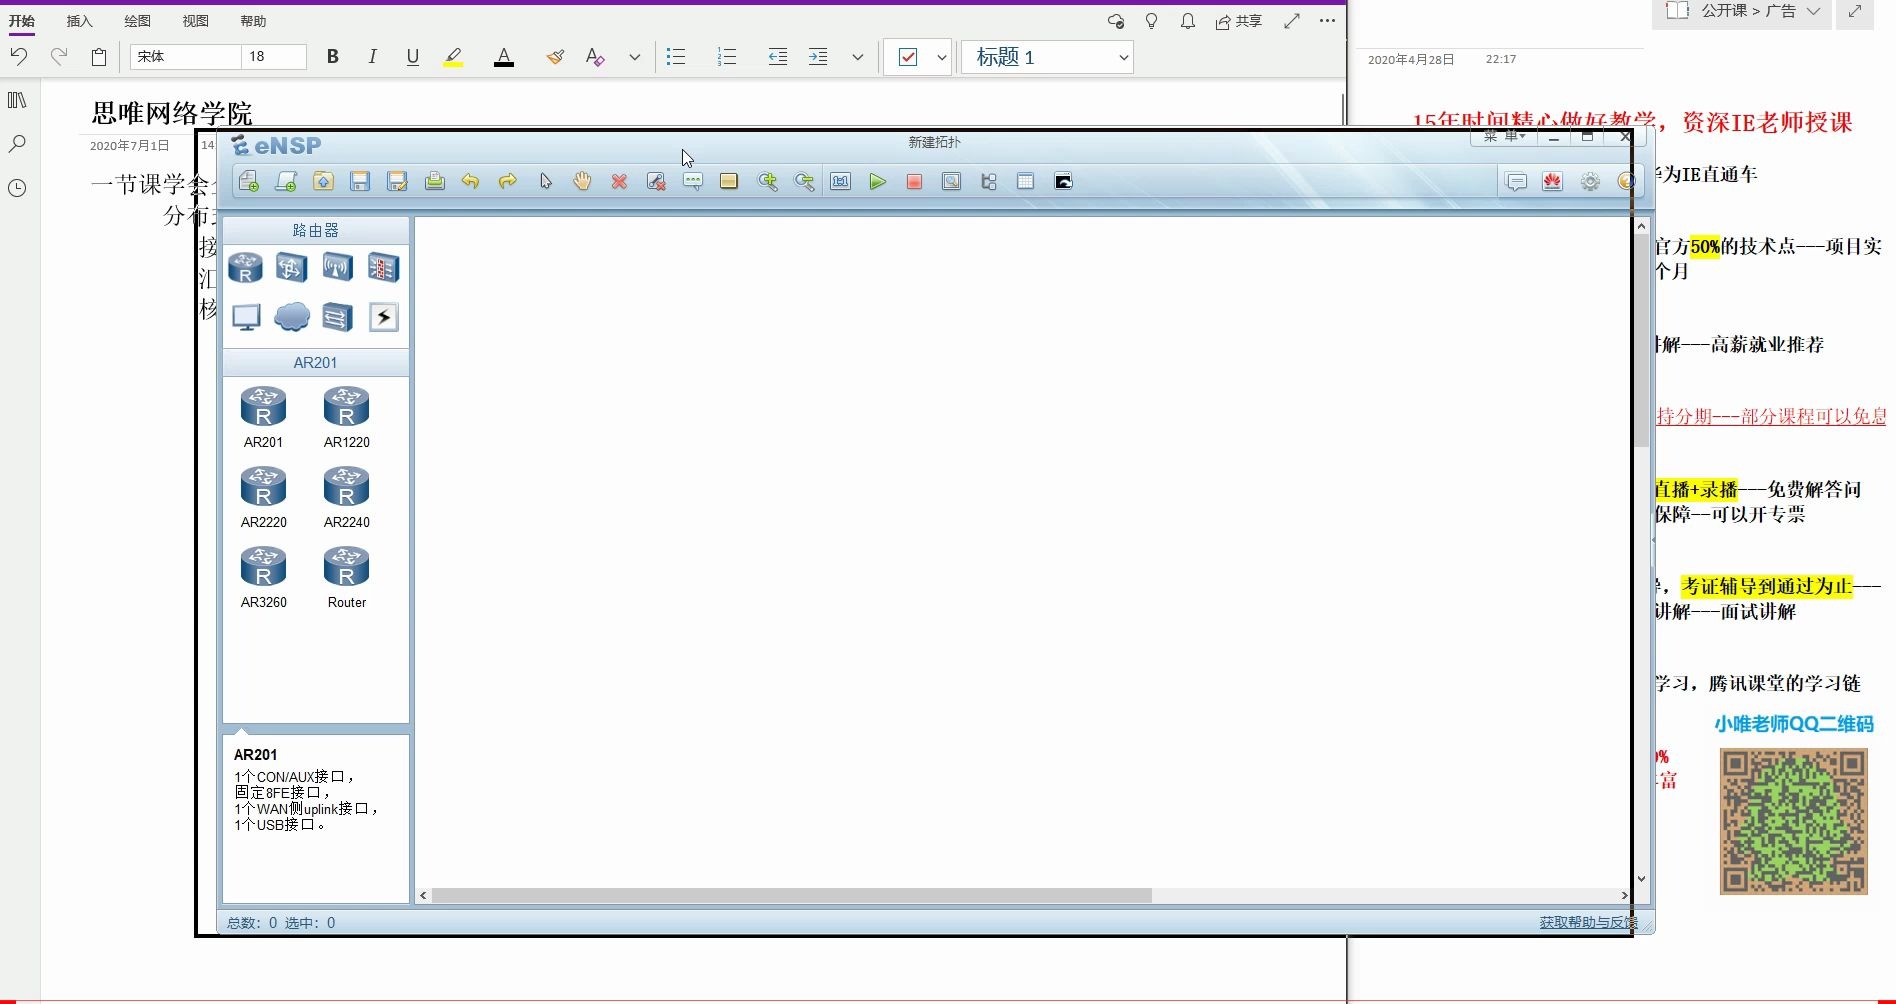Toggle bold formatting in OneNote
Image resolution: width=1896 pixels, height=1004 pixels.
point(333,57)
